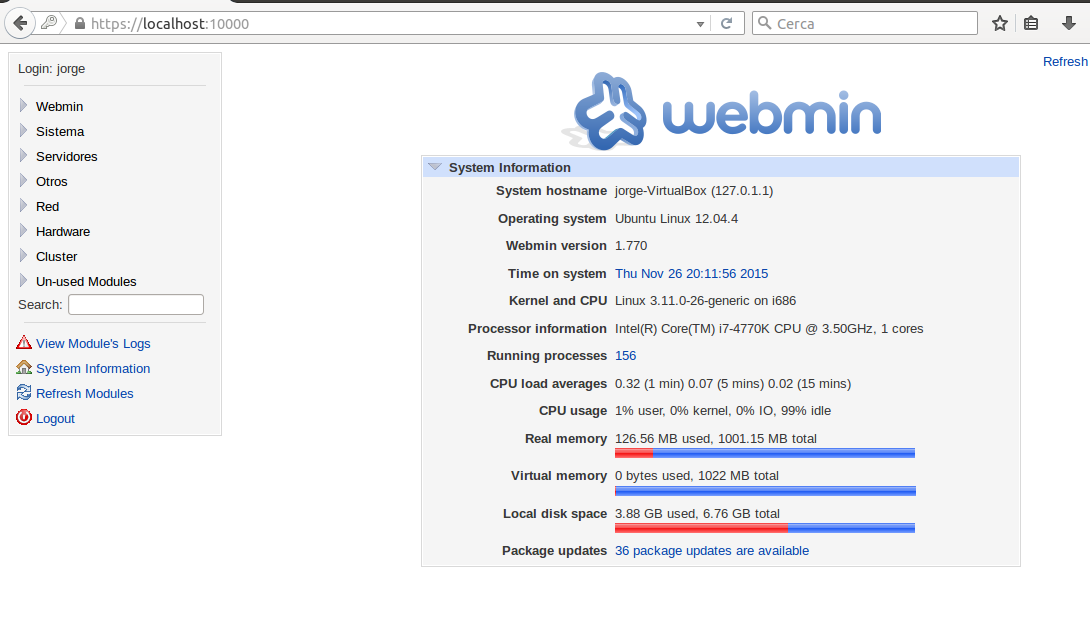Bookmark the page using the star icon
Image resolution: width=1090 pixels, height=634 pixels.
pyautogui.click(x=999, y=22)
